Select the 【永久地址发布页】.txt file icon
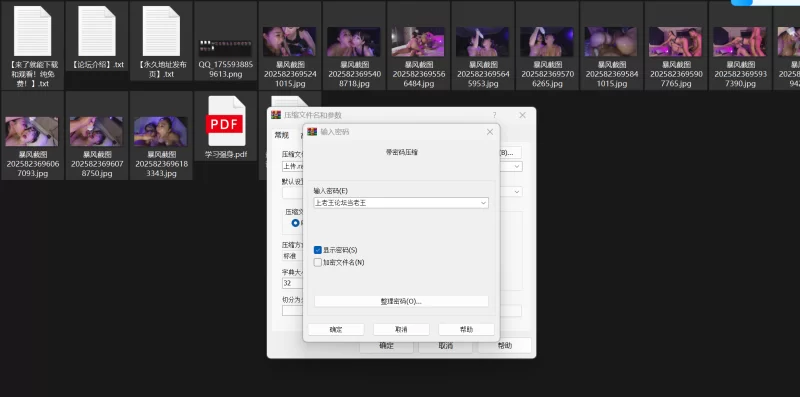 click(x=161, y=31)
